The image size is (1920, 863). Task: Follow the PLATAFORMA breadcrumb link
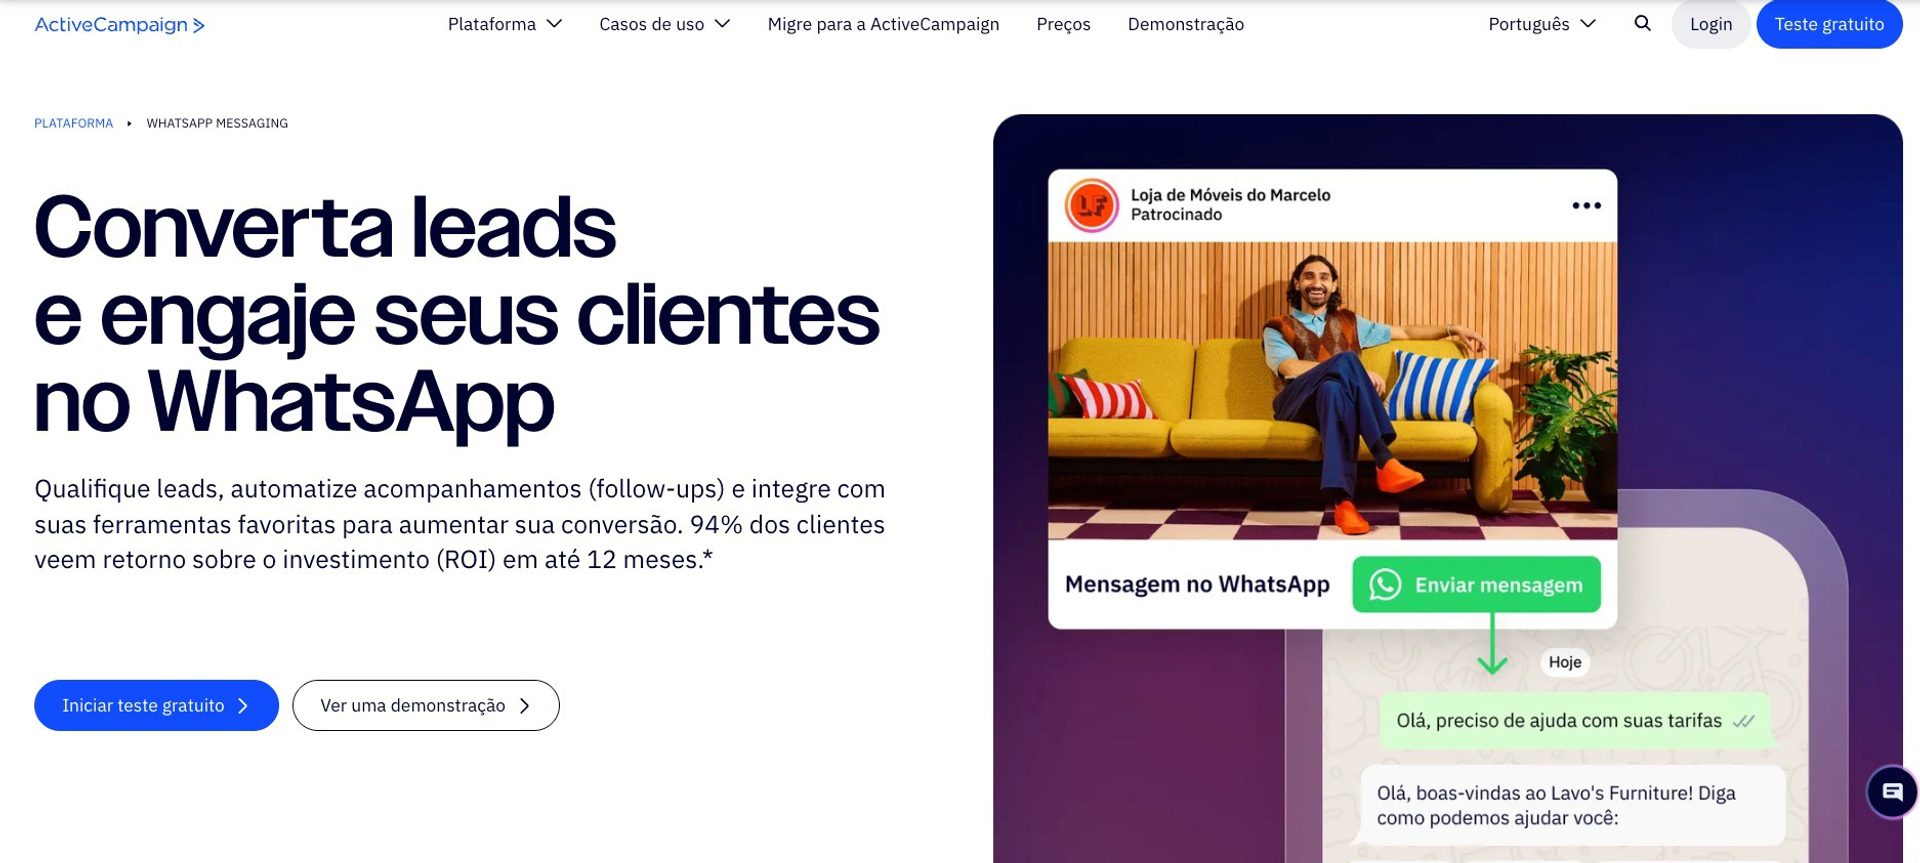[x=74, y=123]
